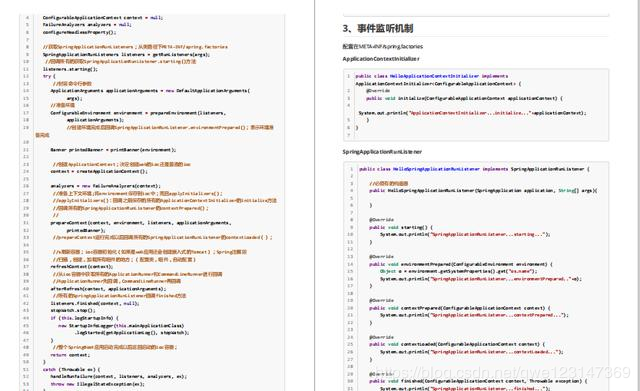Click the heading "3、事件监听机制"
Image resolution: width=640 pixels, height=391 pixels.
coord(378,29)
